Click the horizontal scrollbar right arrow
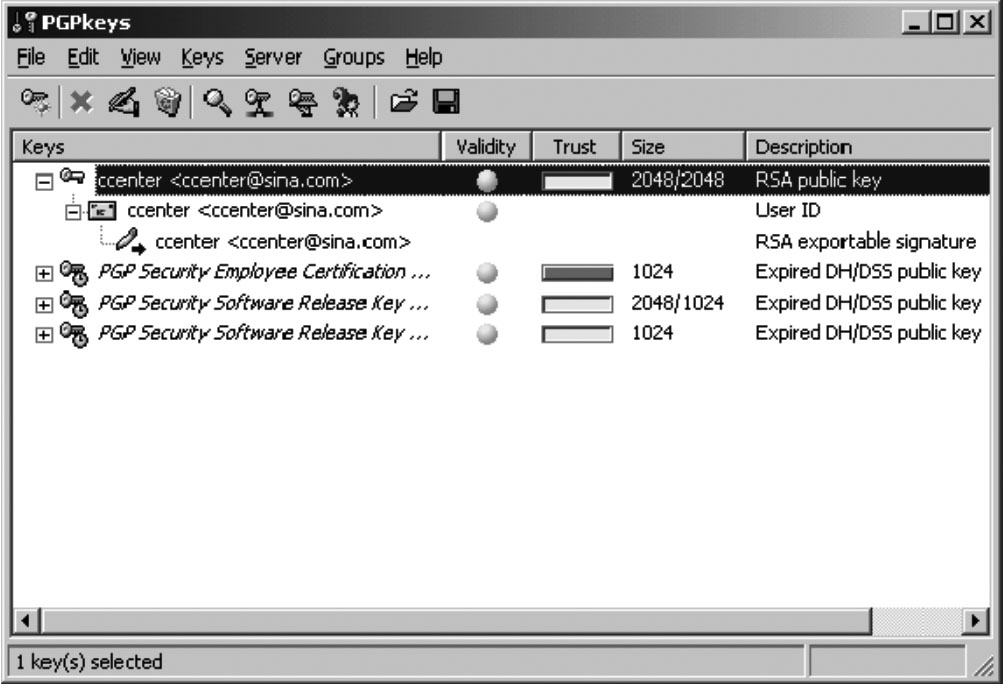The height and width of the screenshot is (684, 1003). pyautogui.click(x=975, y=621)
